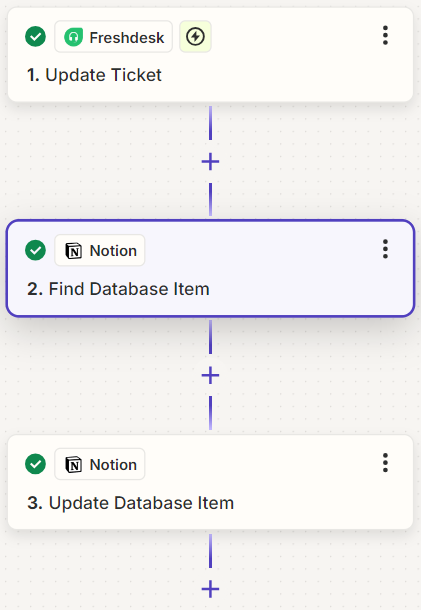Click the Notion logo icon in step 2
Image resolution: width=421 pixels, height=610 pixels.
point(74,251)
